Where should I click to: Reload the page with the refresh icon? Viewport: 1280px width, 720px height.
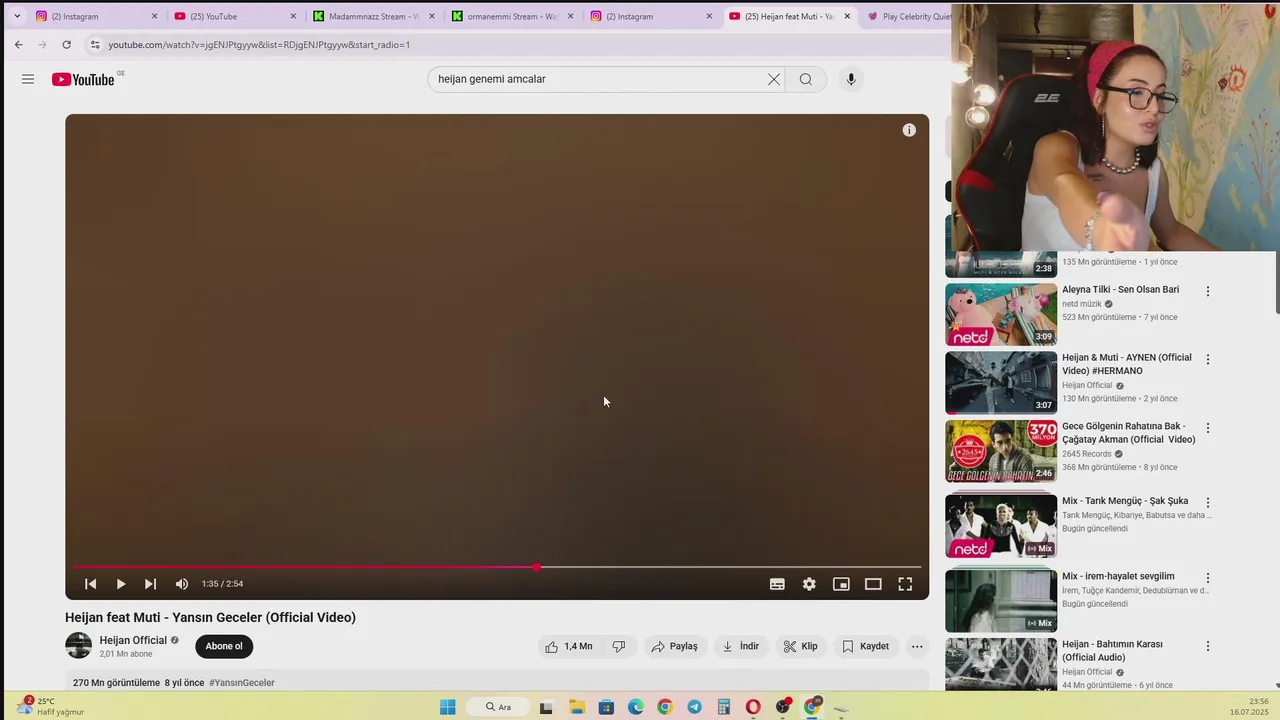(x=66, y=45)
